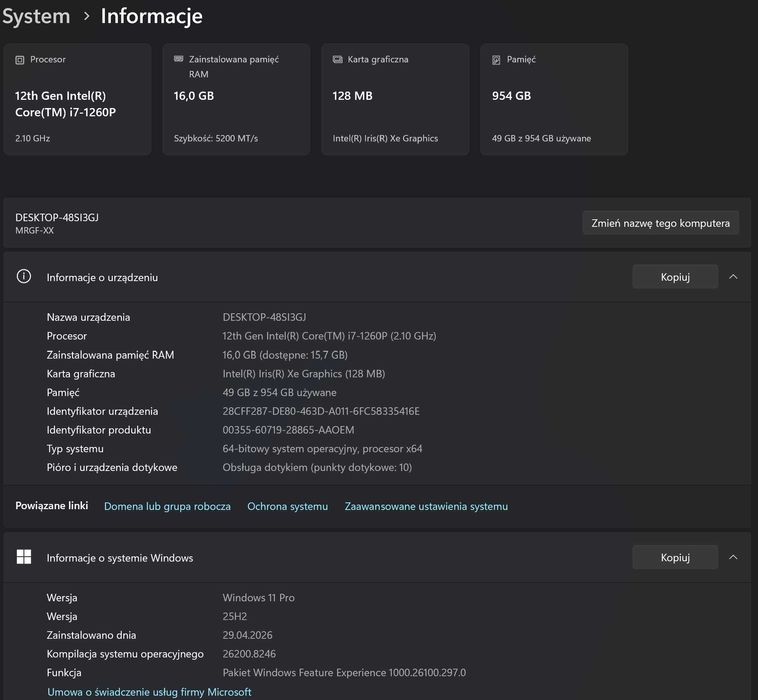
Task: Copy device information with Kopiuj
Action: tap(675, 277)
